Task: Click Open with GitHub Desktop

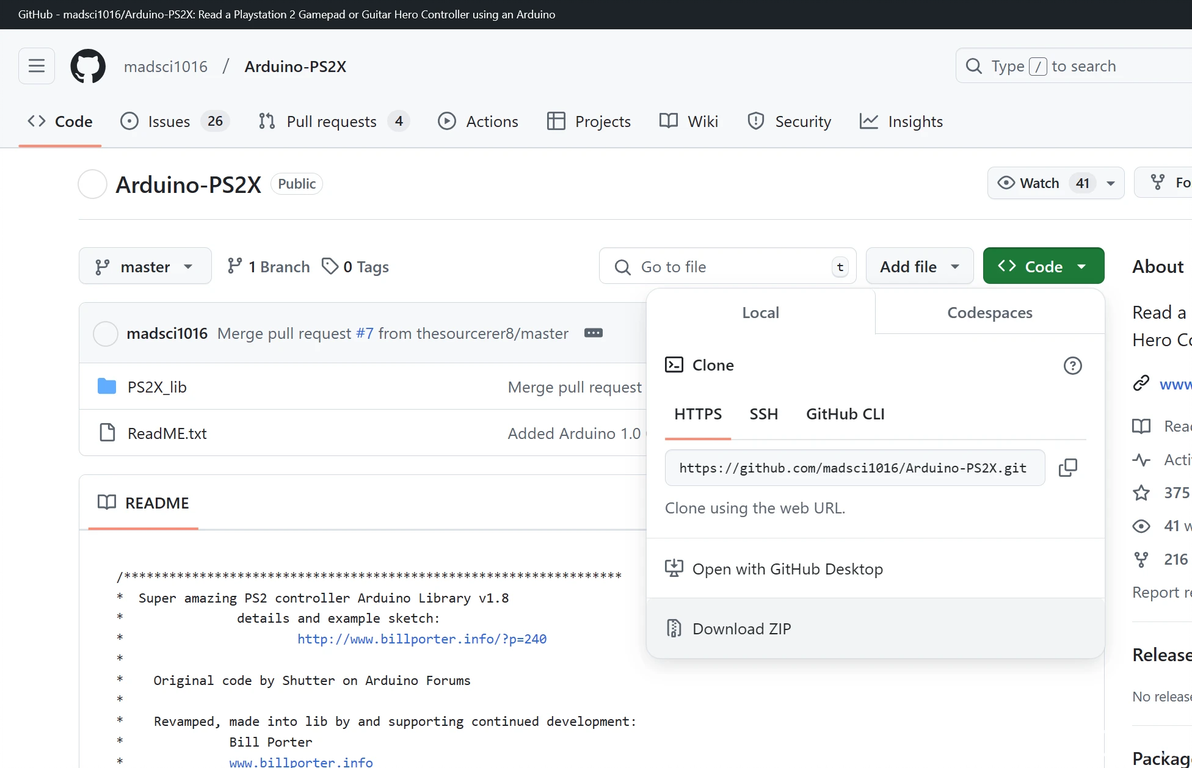Action: (787, 569)
